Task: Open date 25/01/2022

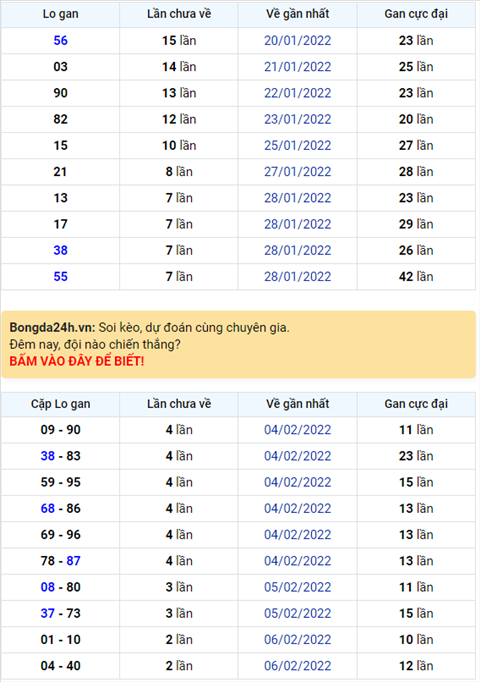Action: [x=297, y=145]
